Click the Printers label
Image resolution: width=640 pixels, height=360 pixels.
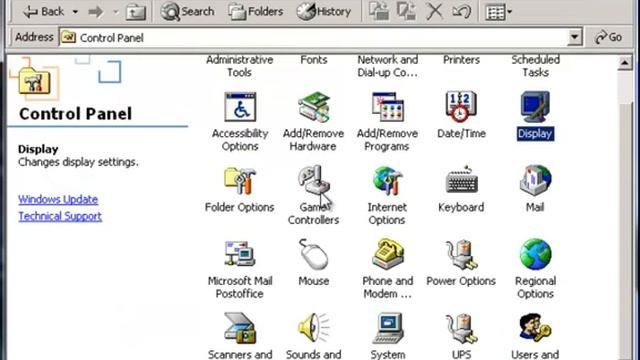(461, 60)
